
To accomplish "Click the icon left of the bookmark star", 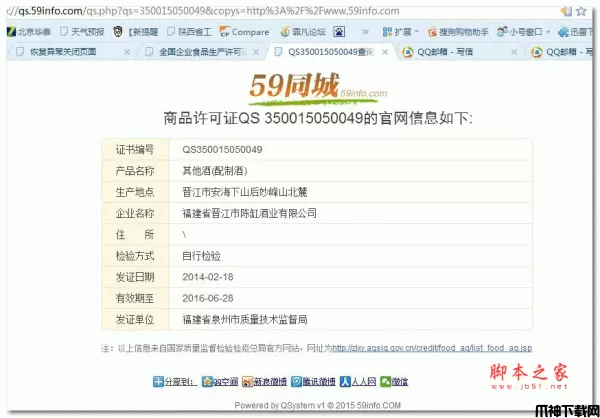I will coord(566,11).
